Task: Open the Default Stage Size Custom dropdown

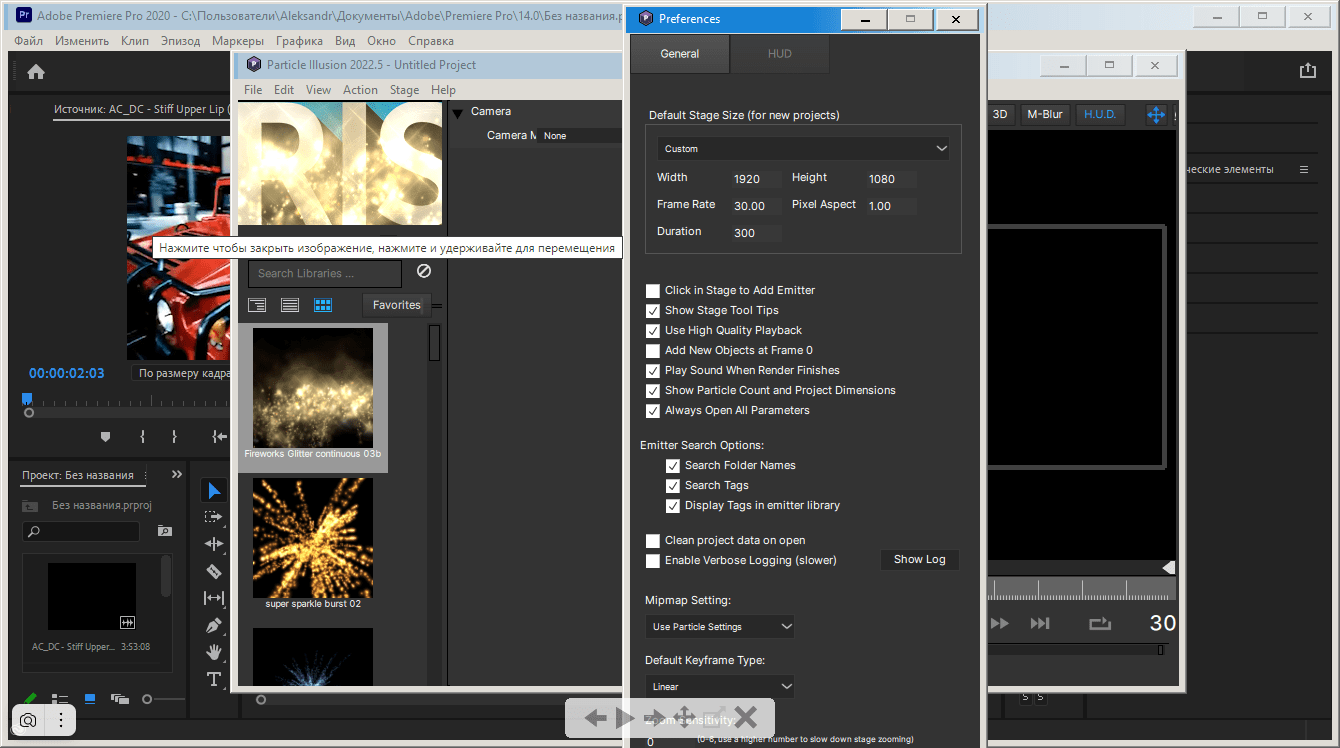Action: [803, 148]
